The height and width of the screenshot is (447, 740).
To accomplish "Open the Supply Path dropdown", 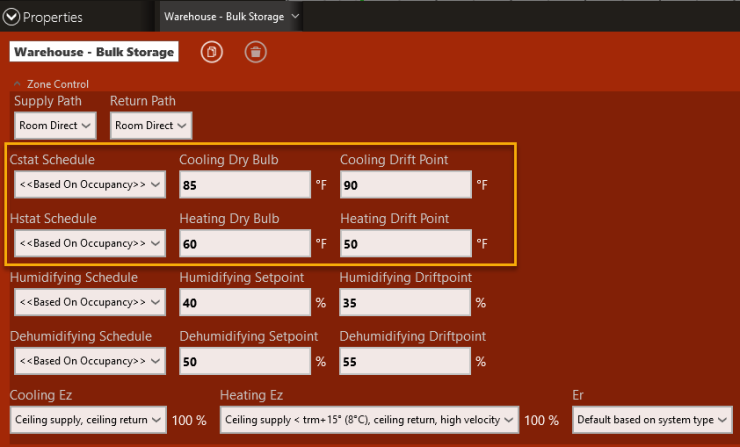I will click(55, 125).
